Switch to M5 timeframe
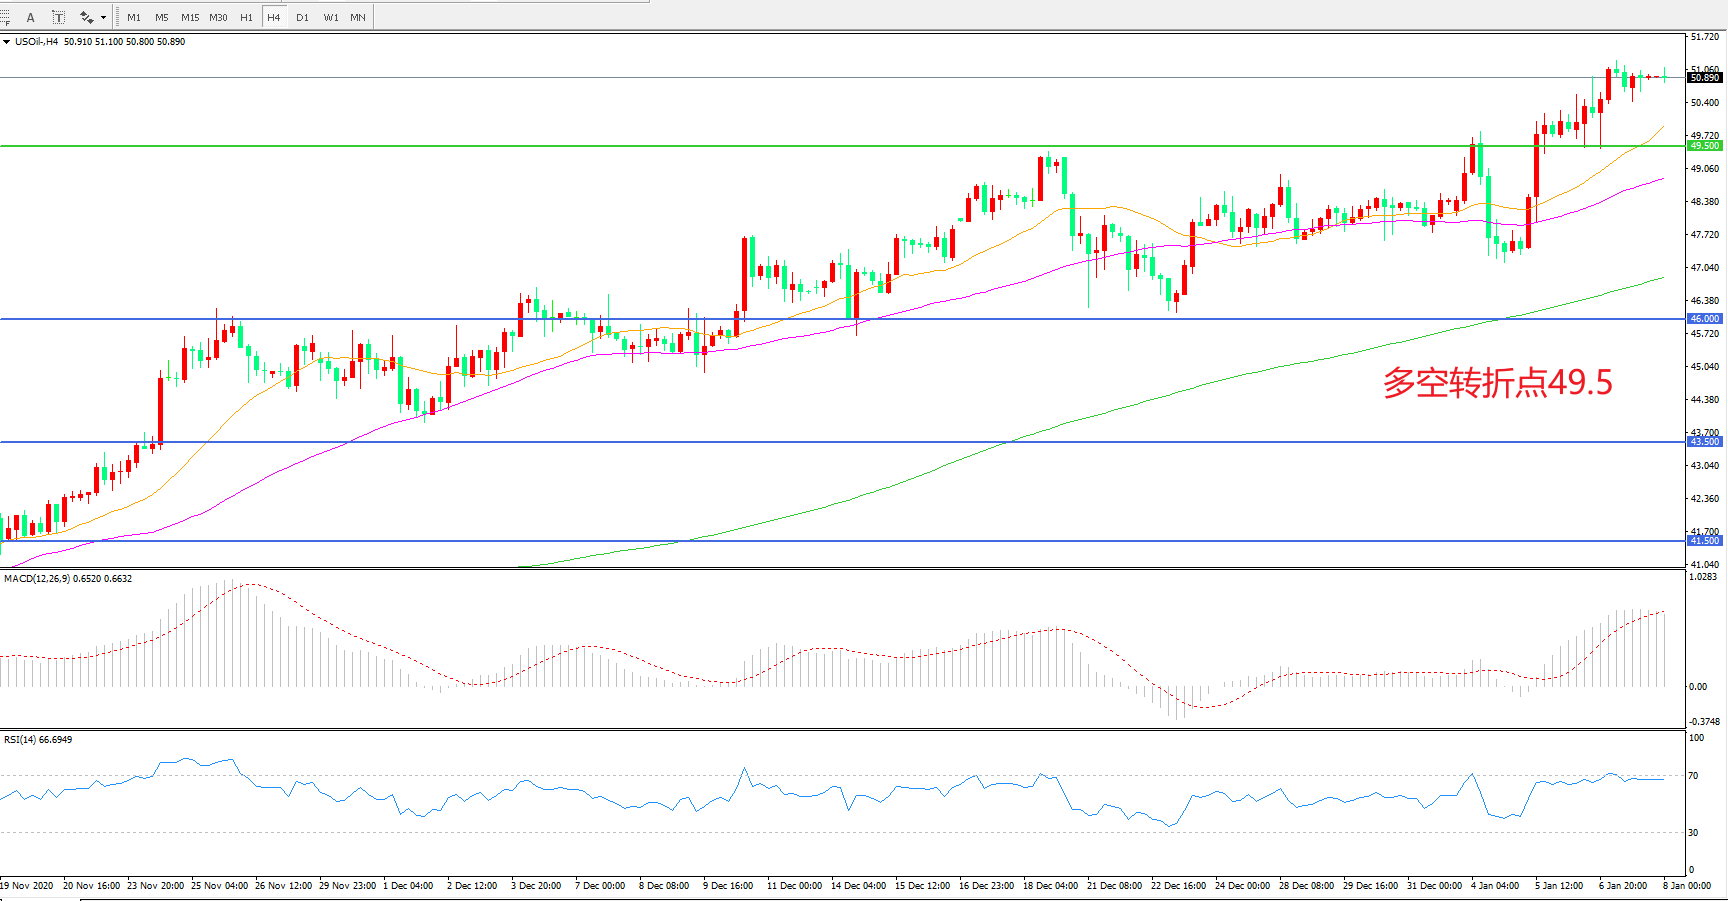The height and width of the screenshot is (901, 1728). point(161,17)
